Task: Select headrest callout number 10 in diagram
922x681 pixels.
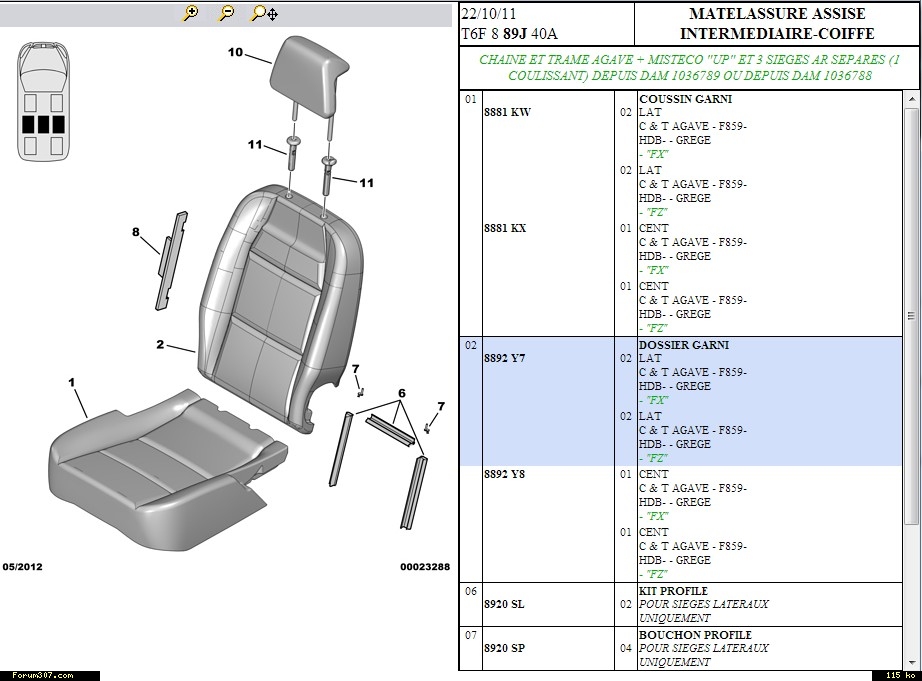Action: [x=235, y=52]
